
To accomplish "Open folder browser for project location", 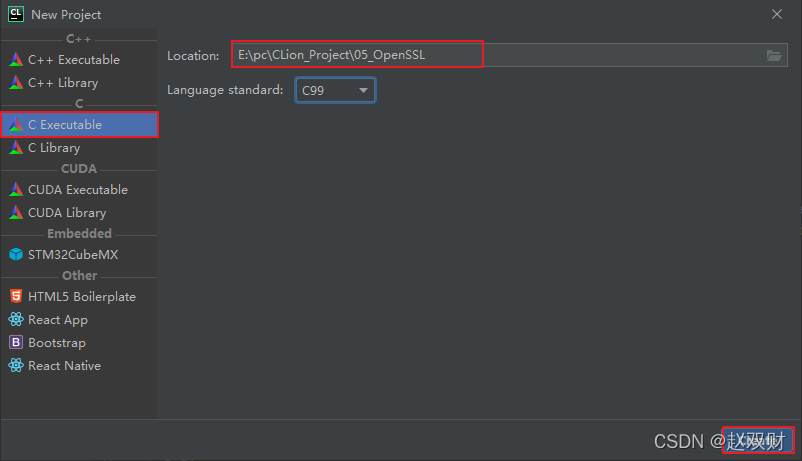I will [774, 55].
